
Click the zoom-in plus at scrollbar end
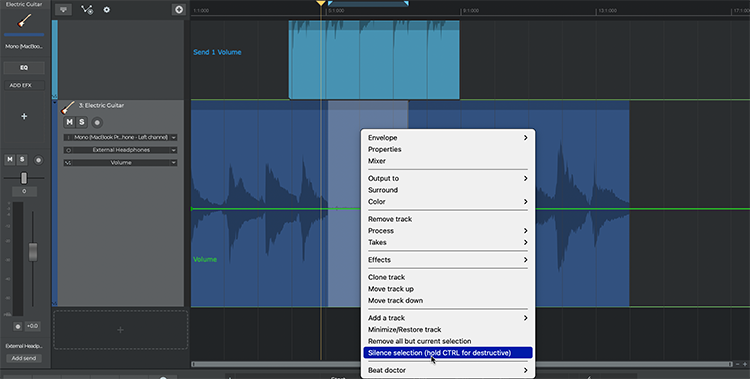(x=745, y=364)
